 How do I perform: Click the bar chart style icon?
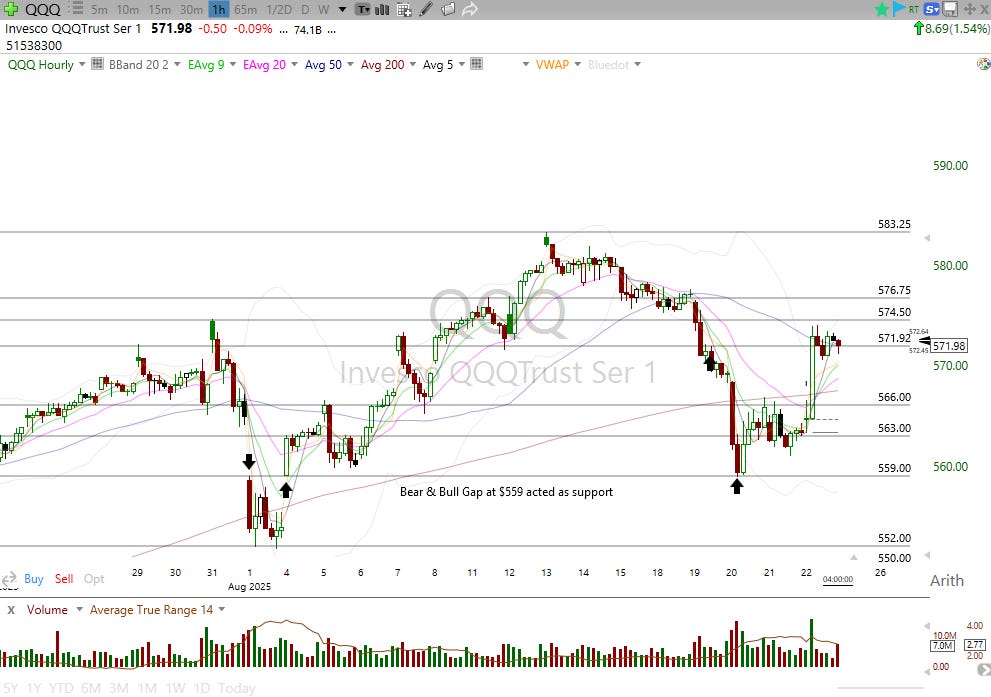pyautogui.click(x=382, y=9)
